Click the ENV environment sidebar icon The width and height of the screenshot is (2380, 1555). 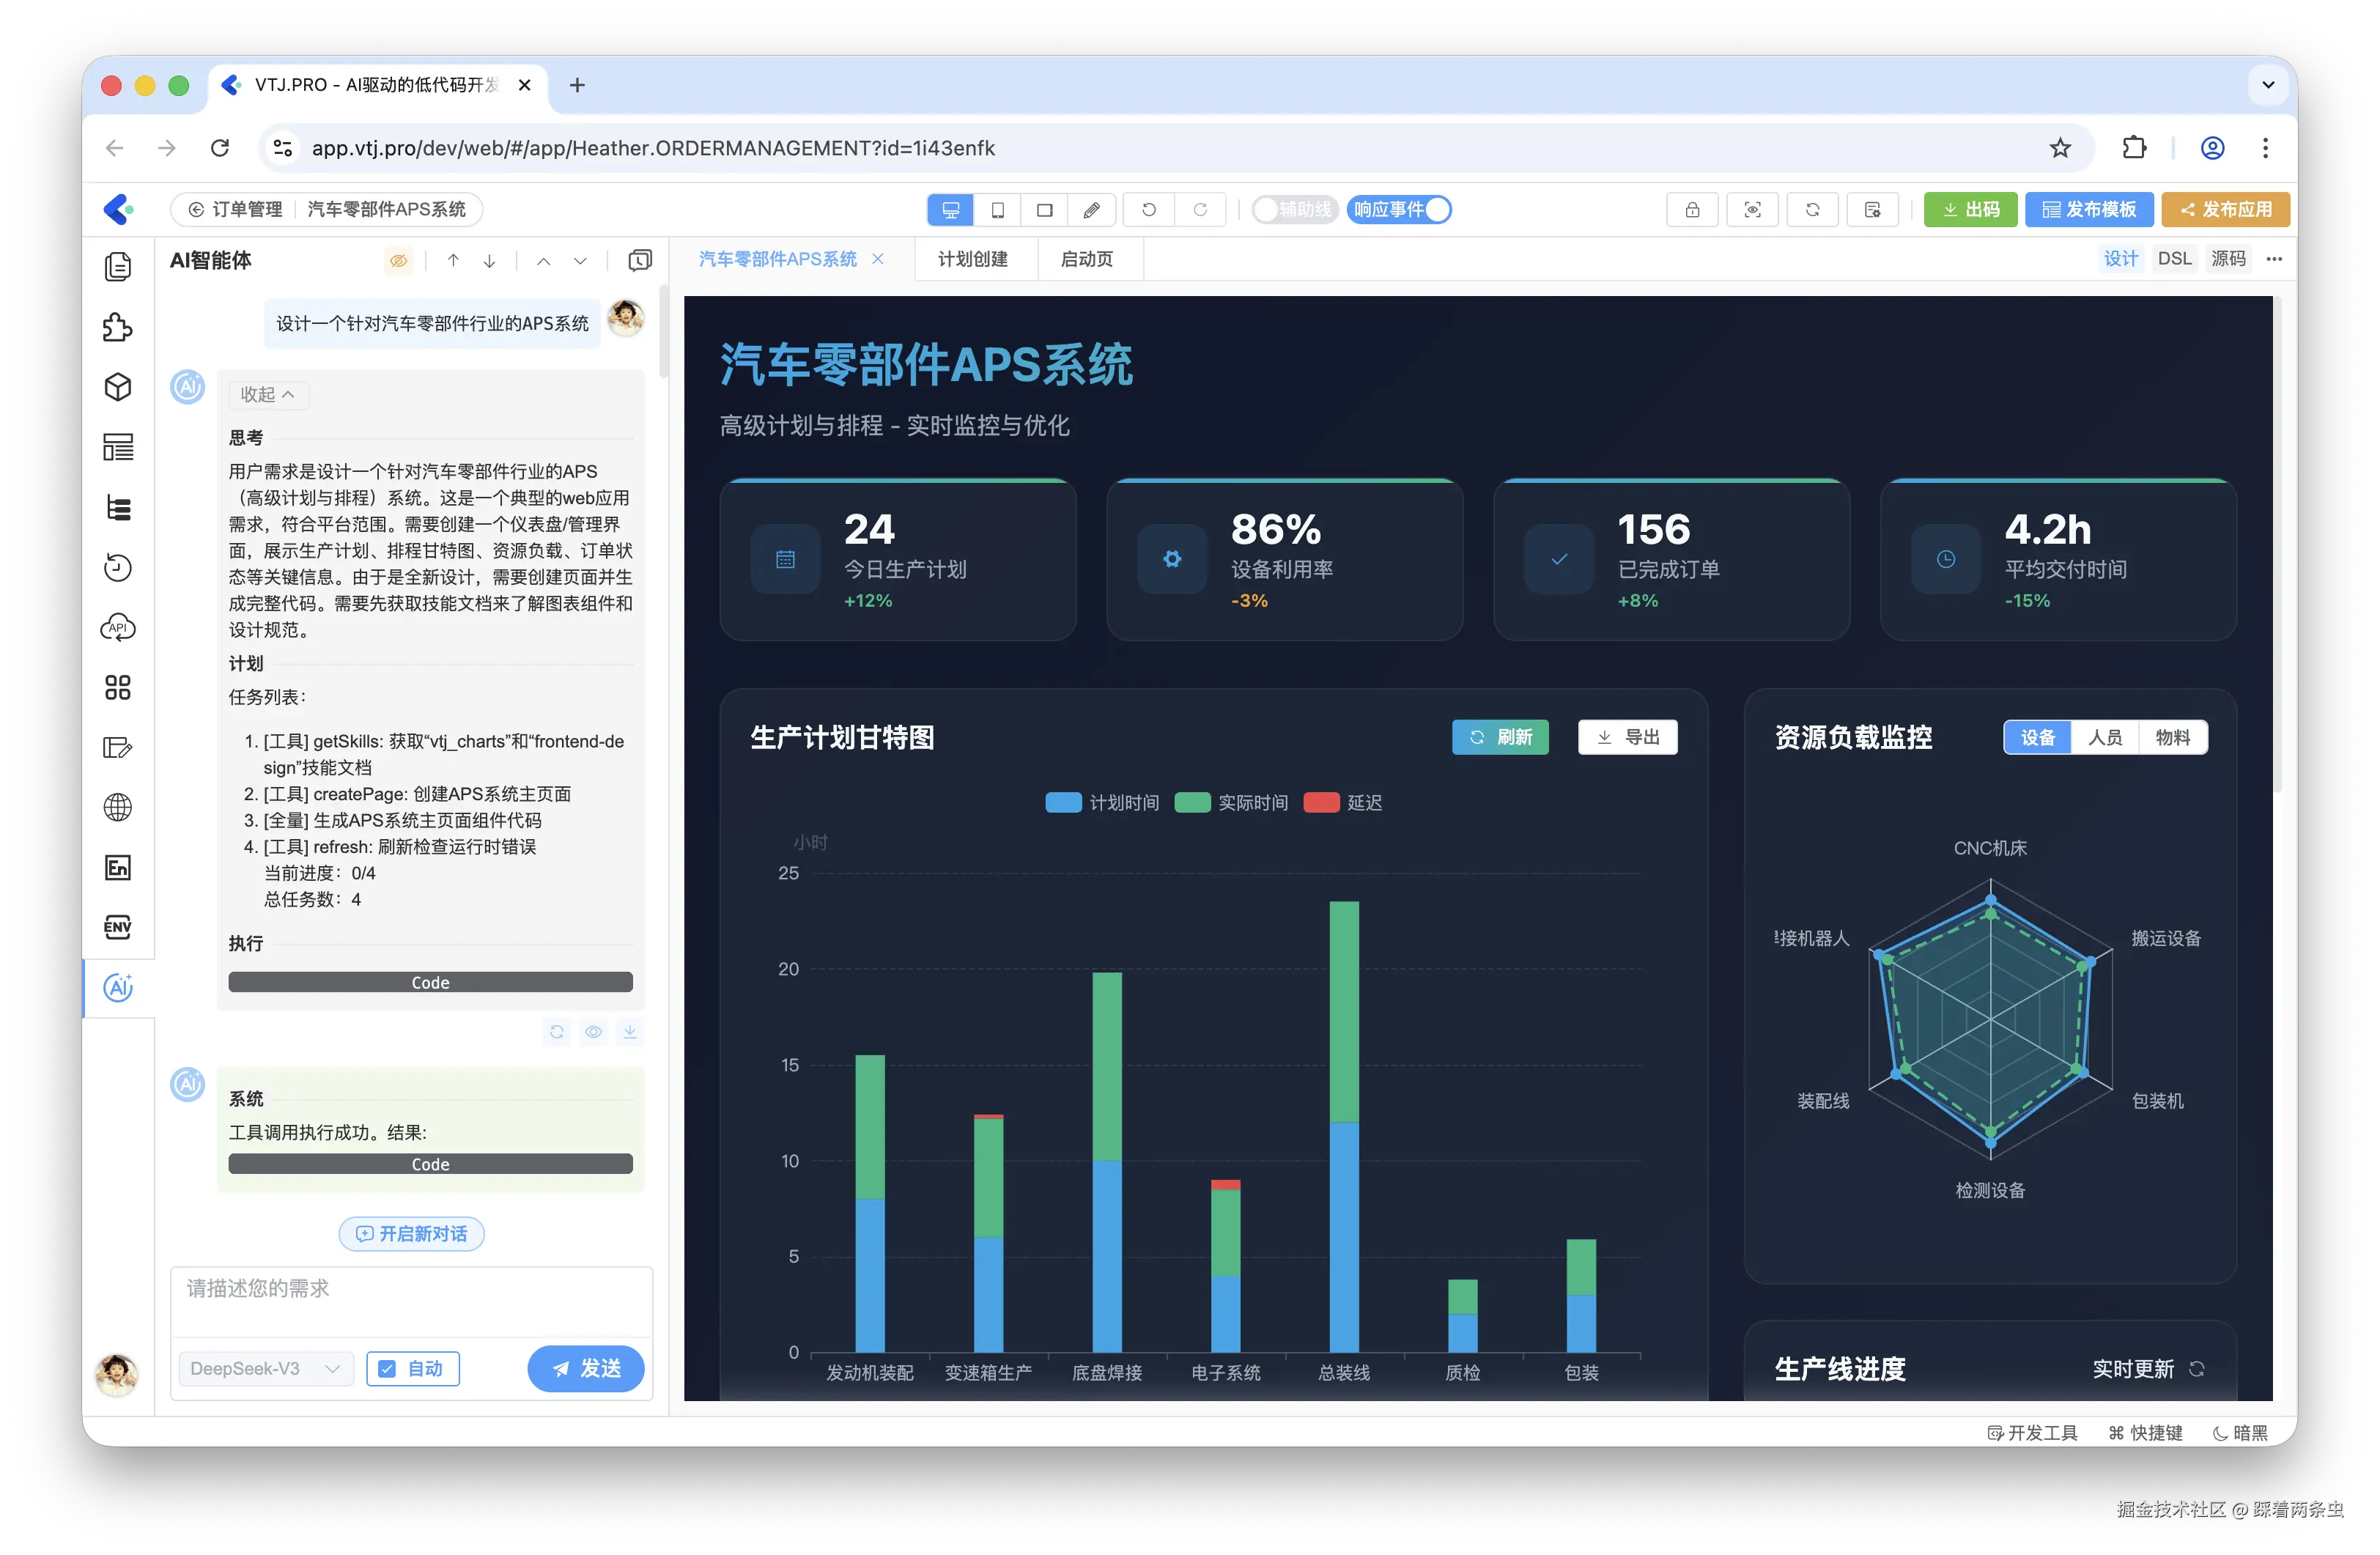(118, 927)
